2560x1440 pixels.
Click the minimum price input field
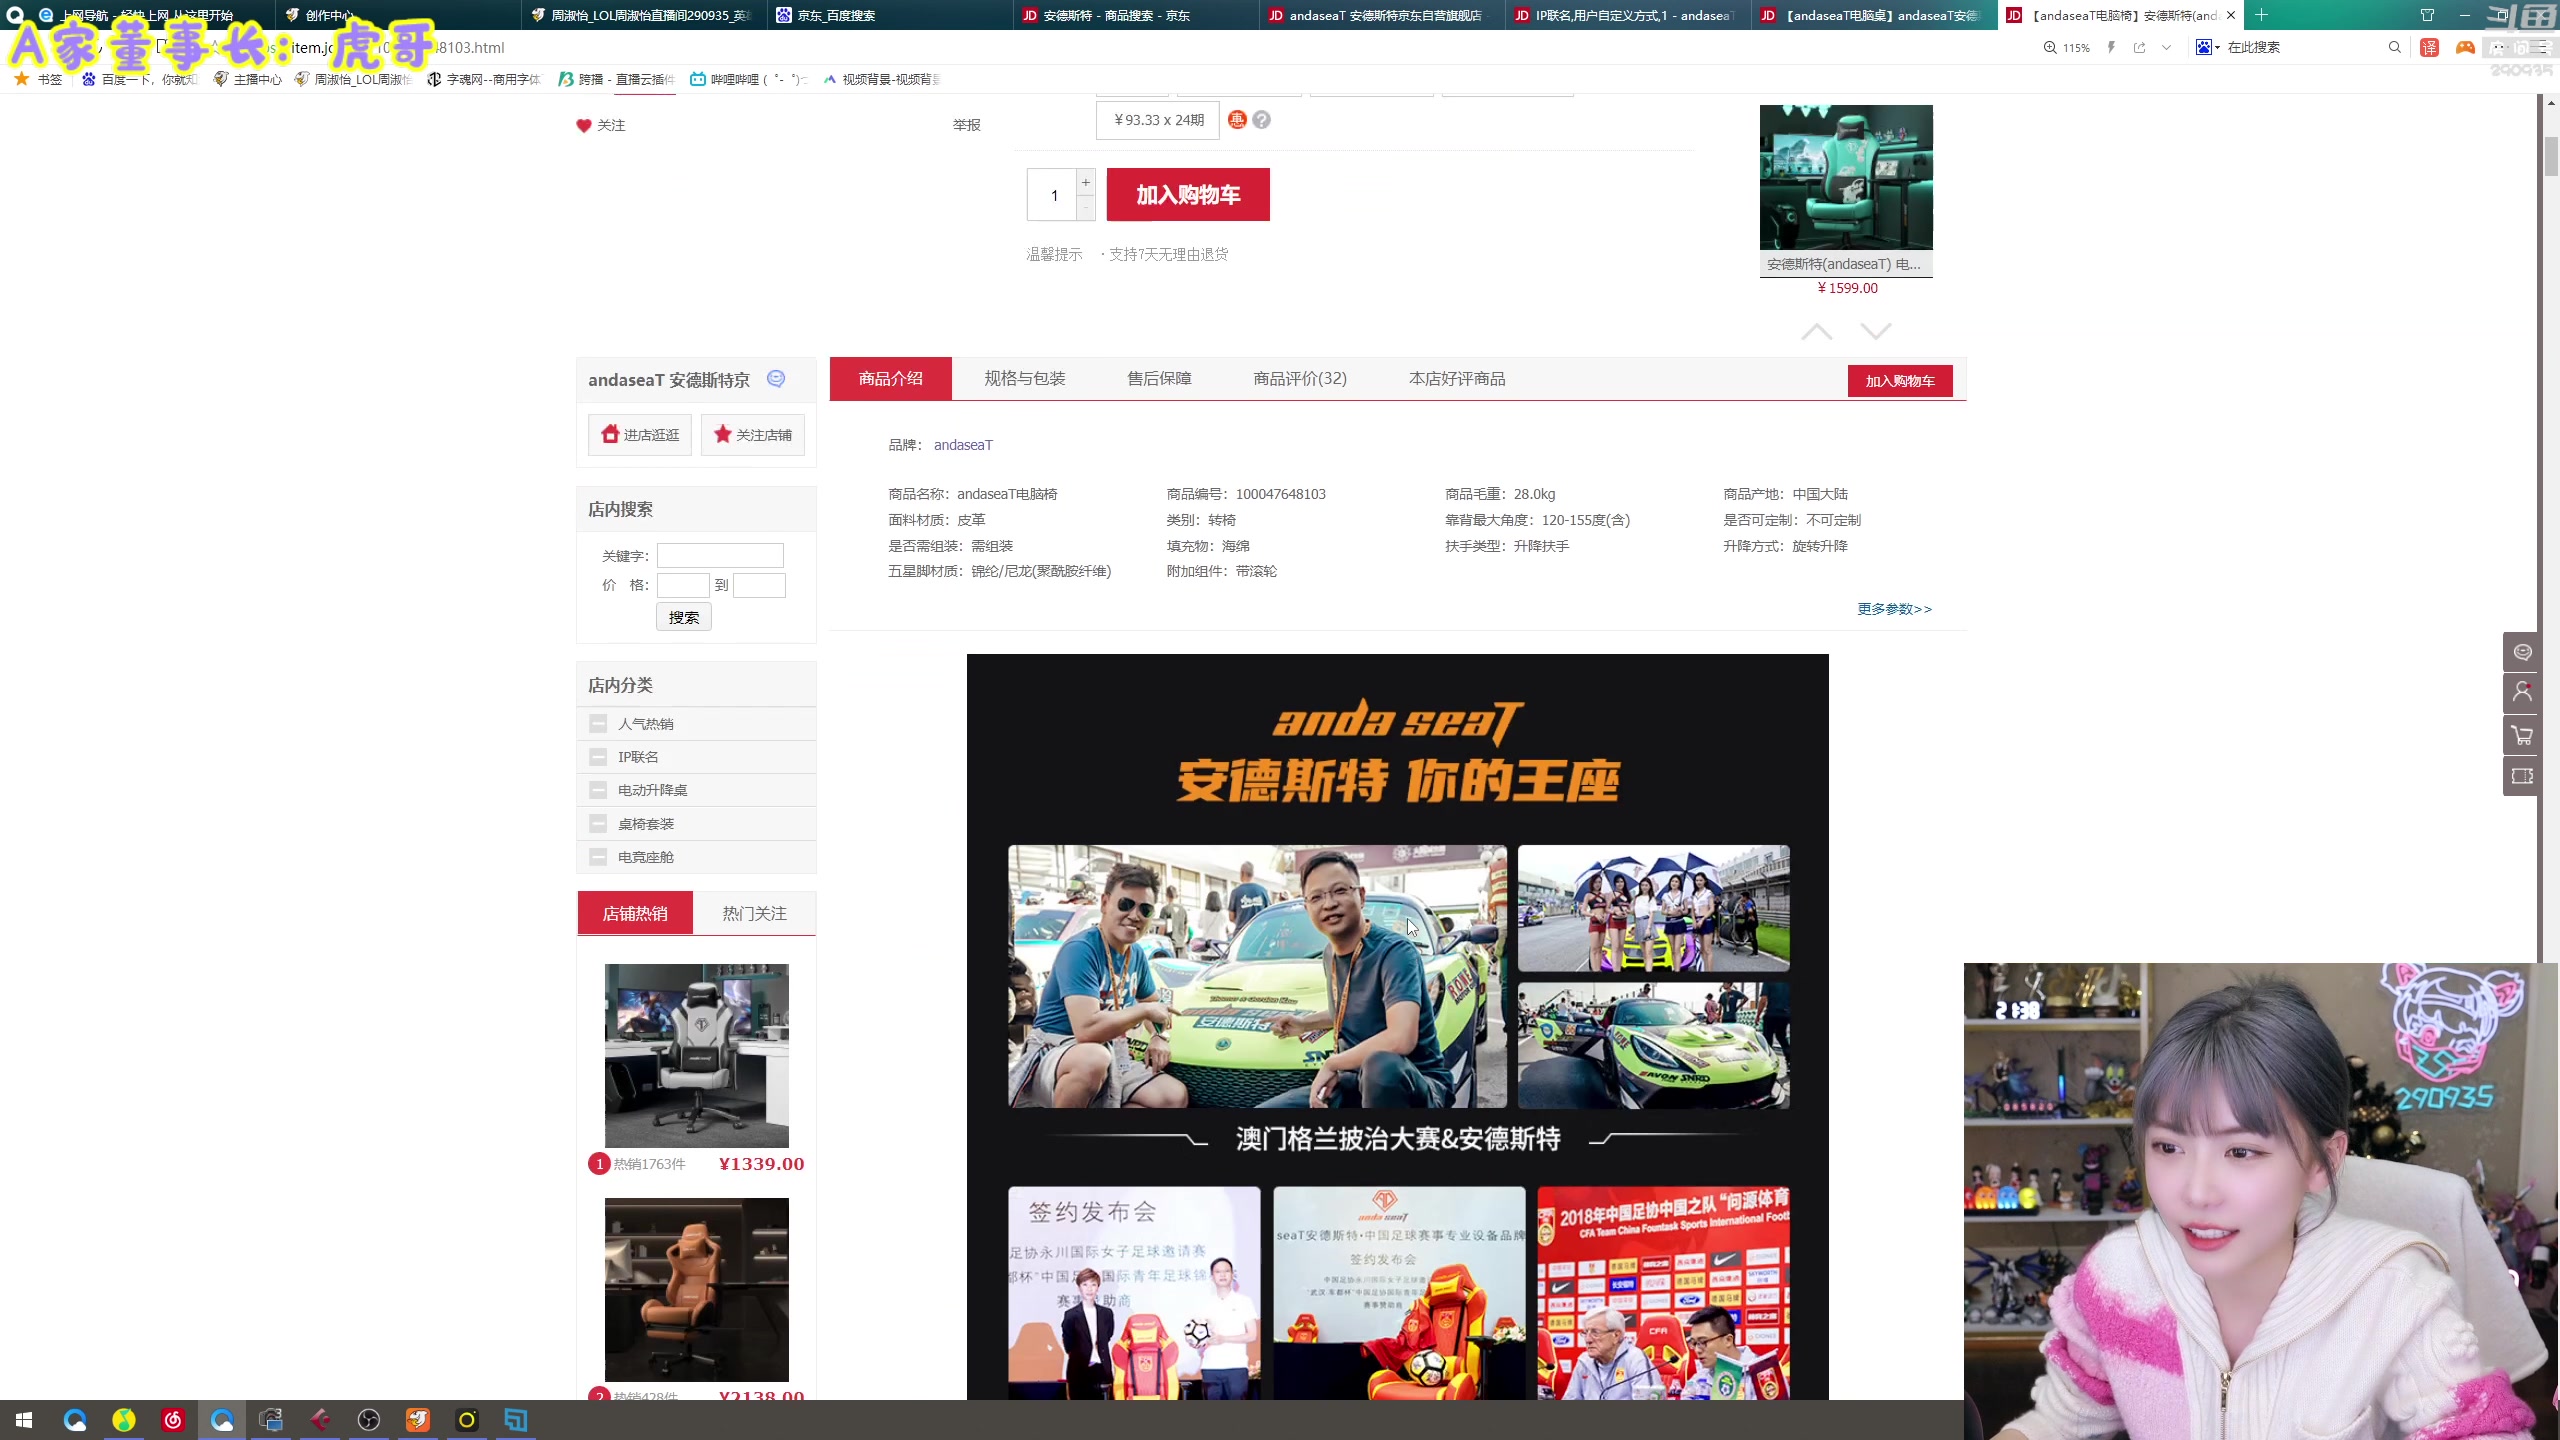tap(683, 585)
